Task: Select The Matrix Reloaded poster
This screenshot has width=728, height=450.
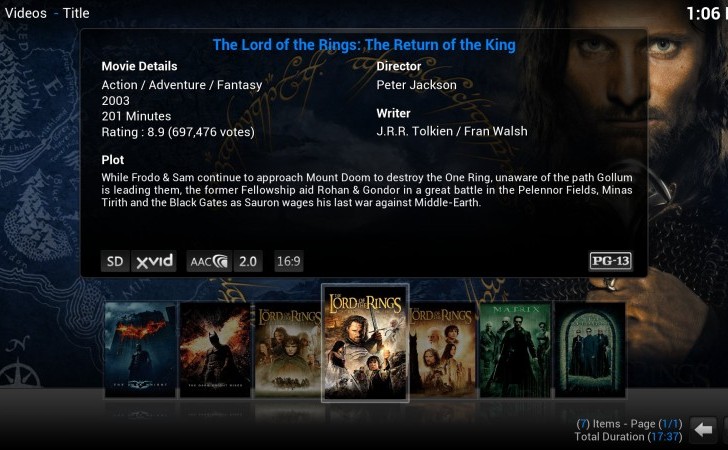Action: [x=590, y=350]
